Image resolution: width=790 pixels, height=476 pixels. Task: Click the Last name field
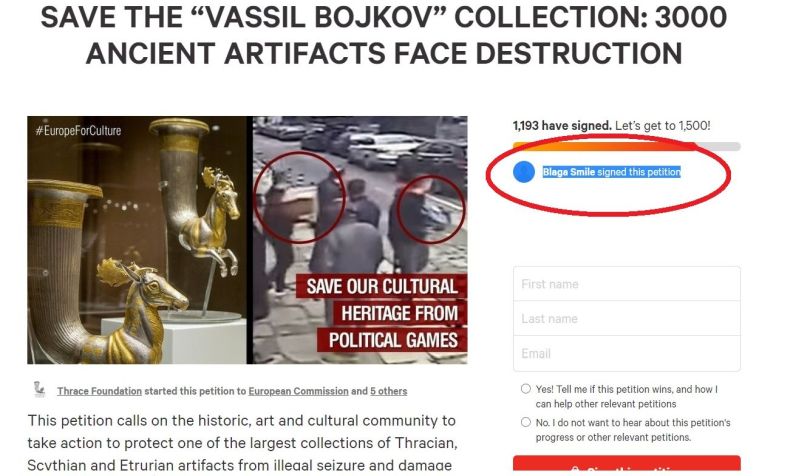point(626,319)
